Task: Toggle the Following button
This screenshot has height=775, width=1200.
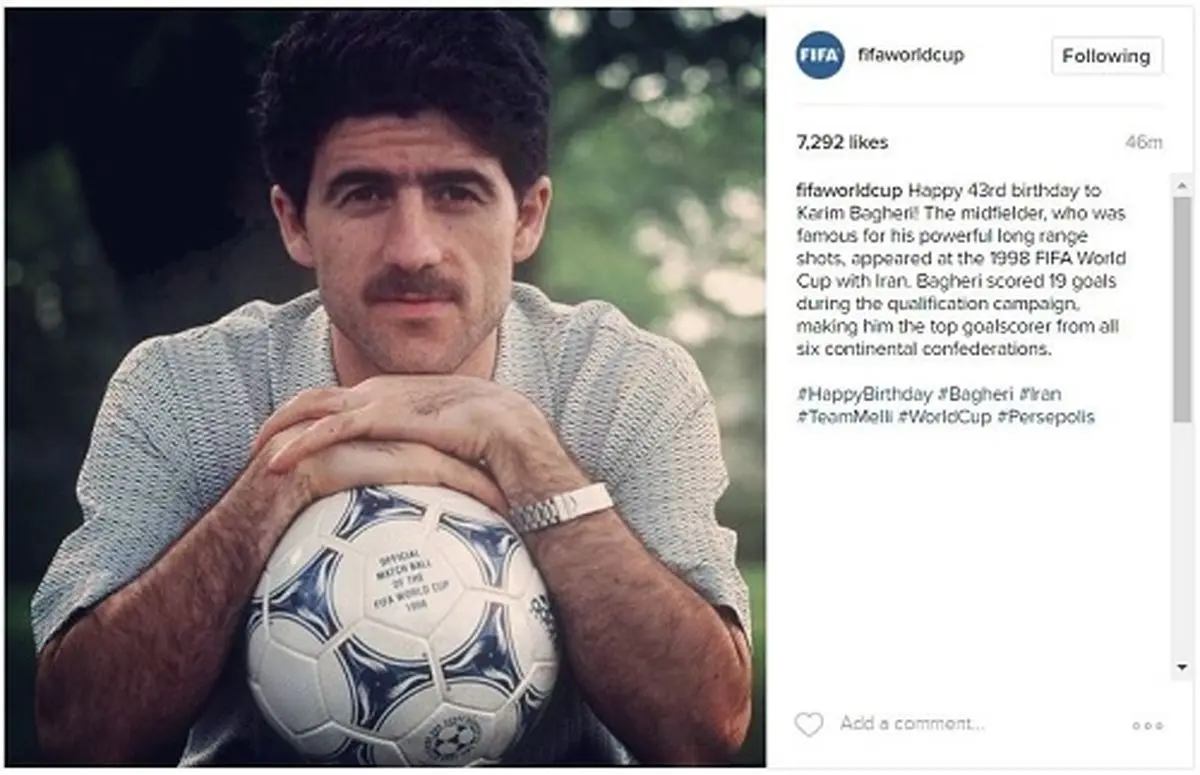Action: point(1107,56)
